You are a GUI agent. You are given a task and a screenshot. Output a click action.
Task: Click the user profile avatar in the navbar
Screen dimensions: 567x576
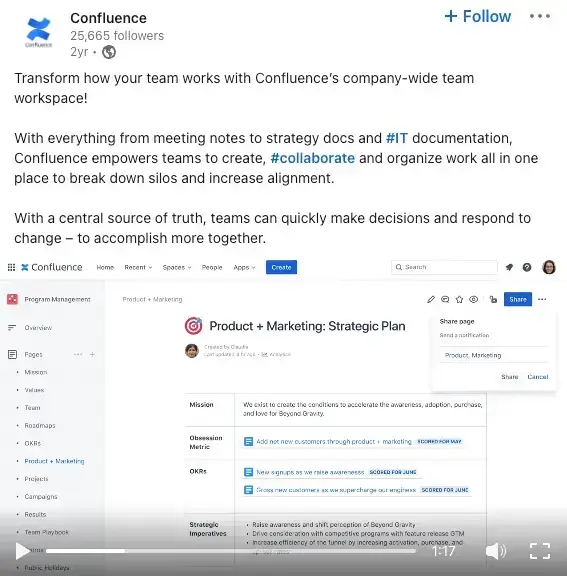click(x=549, y=267)
